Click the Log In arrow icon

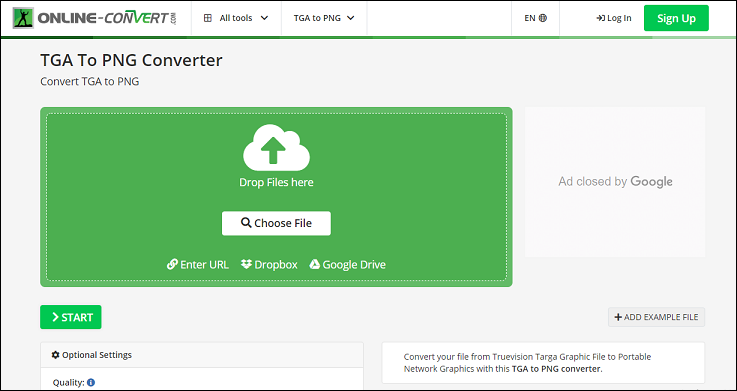click(x=600, y=18)
